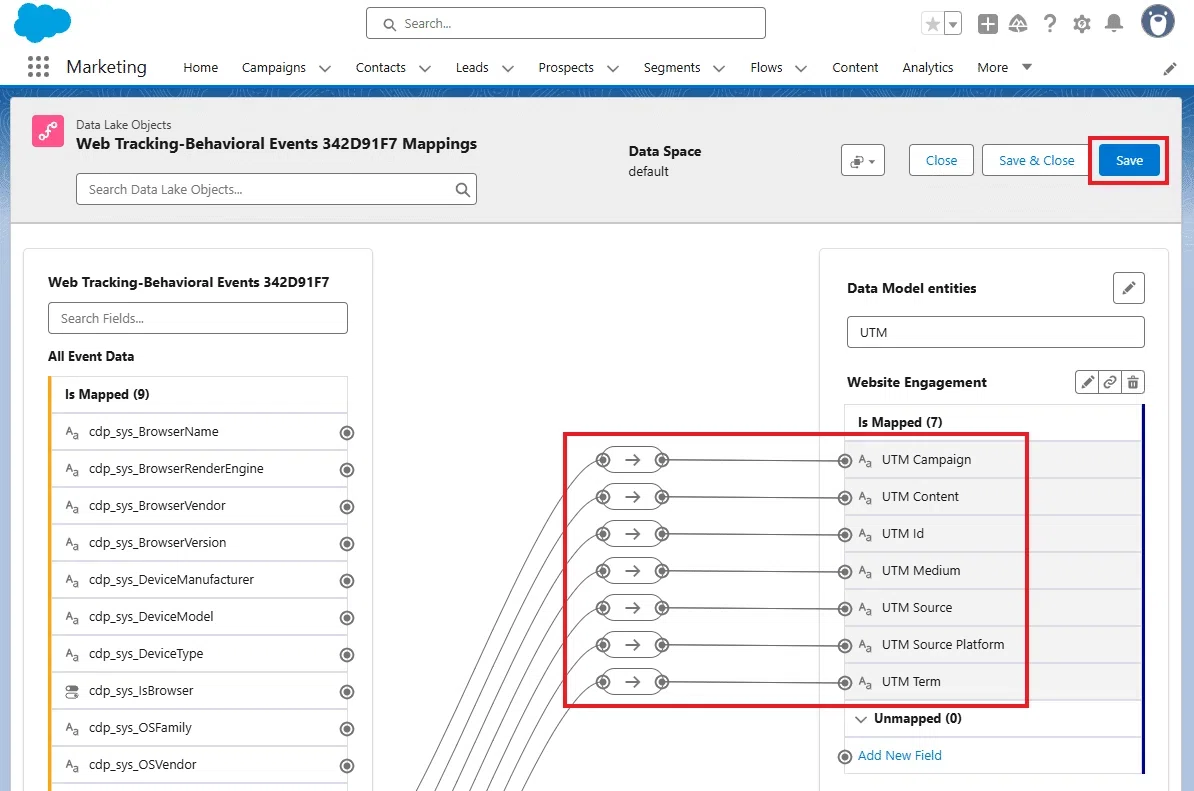Open the user profile avatar

pyautogui.click(x=1157, y=21)
